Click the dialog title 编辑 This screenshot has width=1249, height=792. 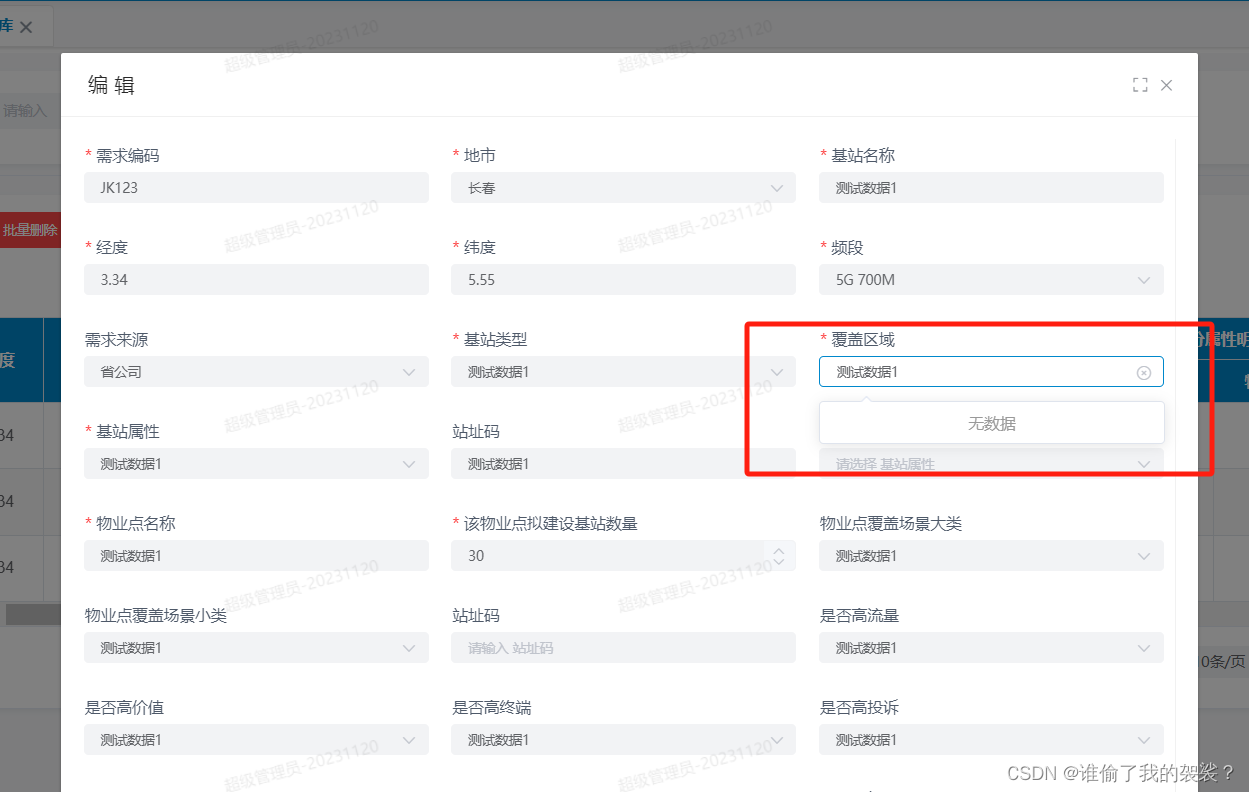(111, 85)
